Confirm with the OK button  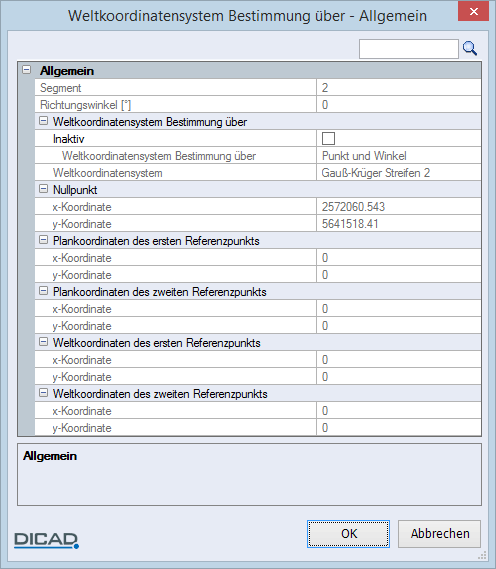tap(348, 534)
